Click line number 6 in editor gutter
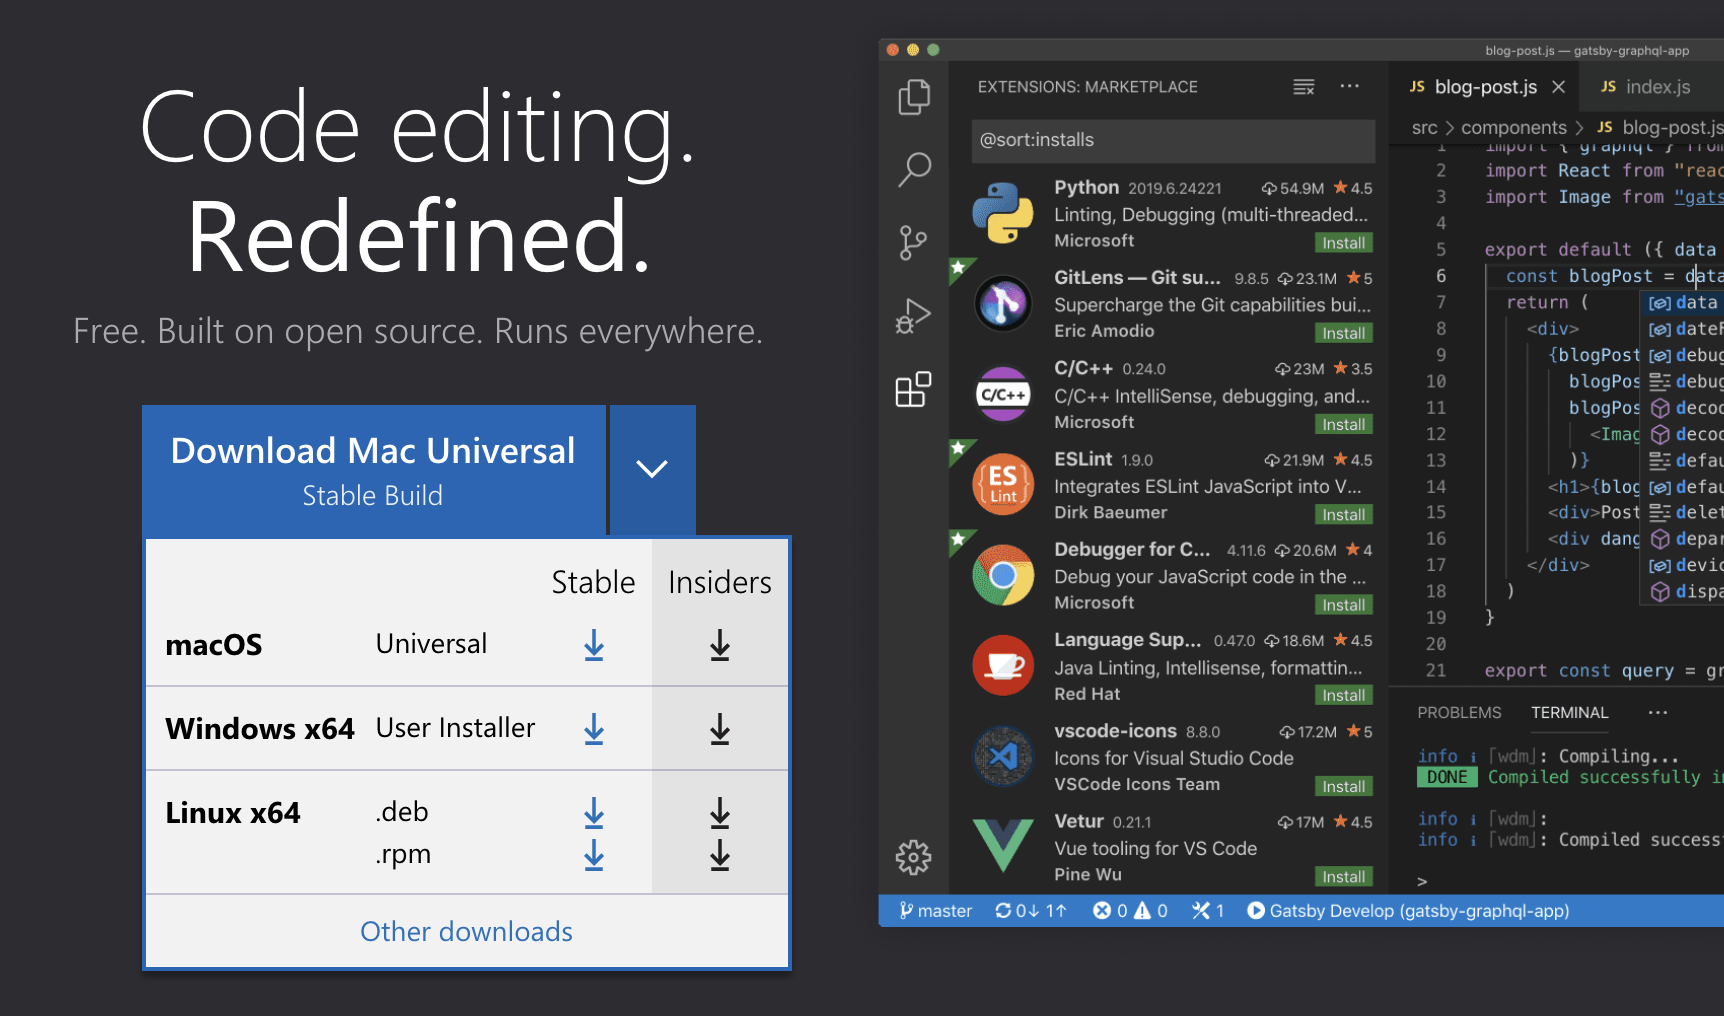1724x1016 pixels. (1441, 276)
